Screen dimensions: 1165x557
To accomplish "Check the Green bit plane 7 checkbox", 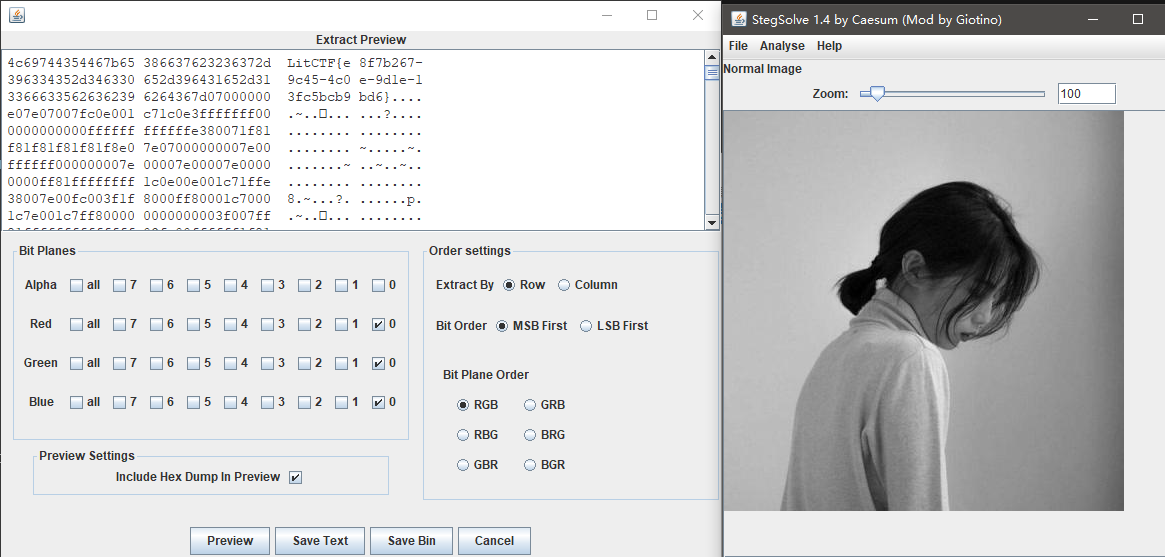I will click(x=119, y=364).
